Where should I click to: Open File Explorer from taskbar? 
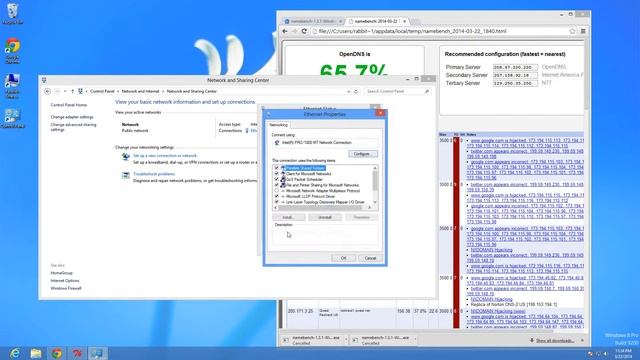(36, 353)
